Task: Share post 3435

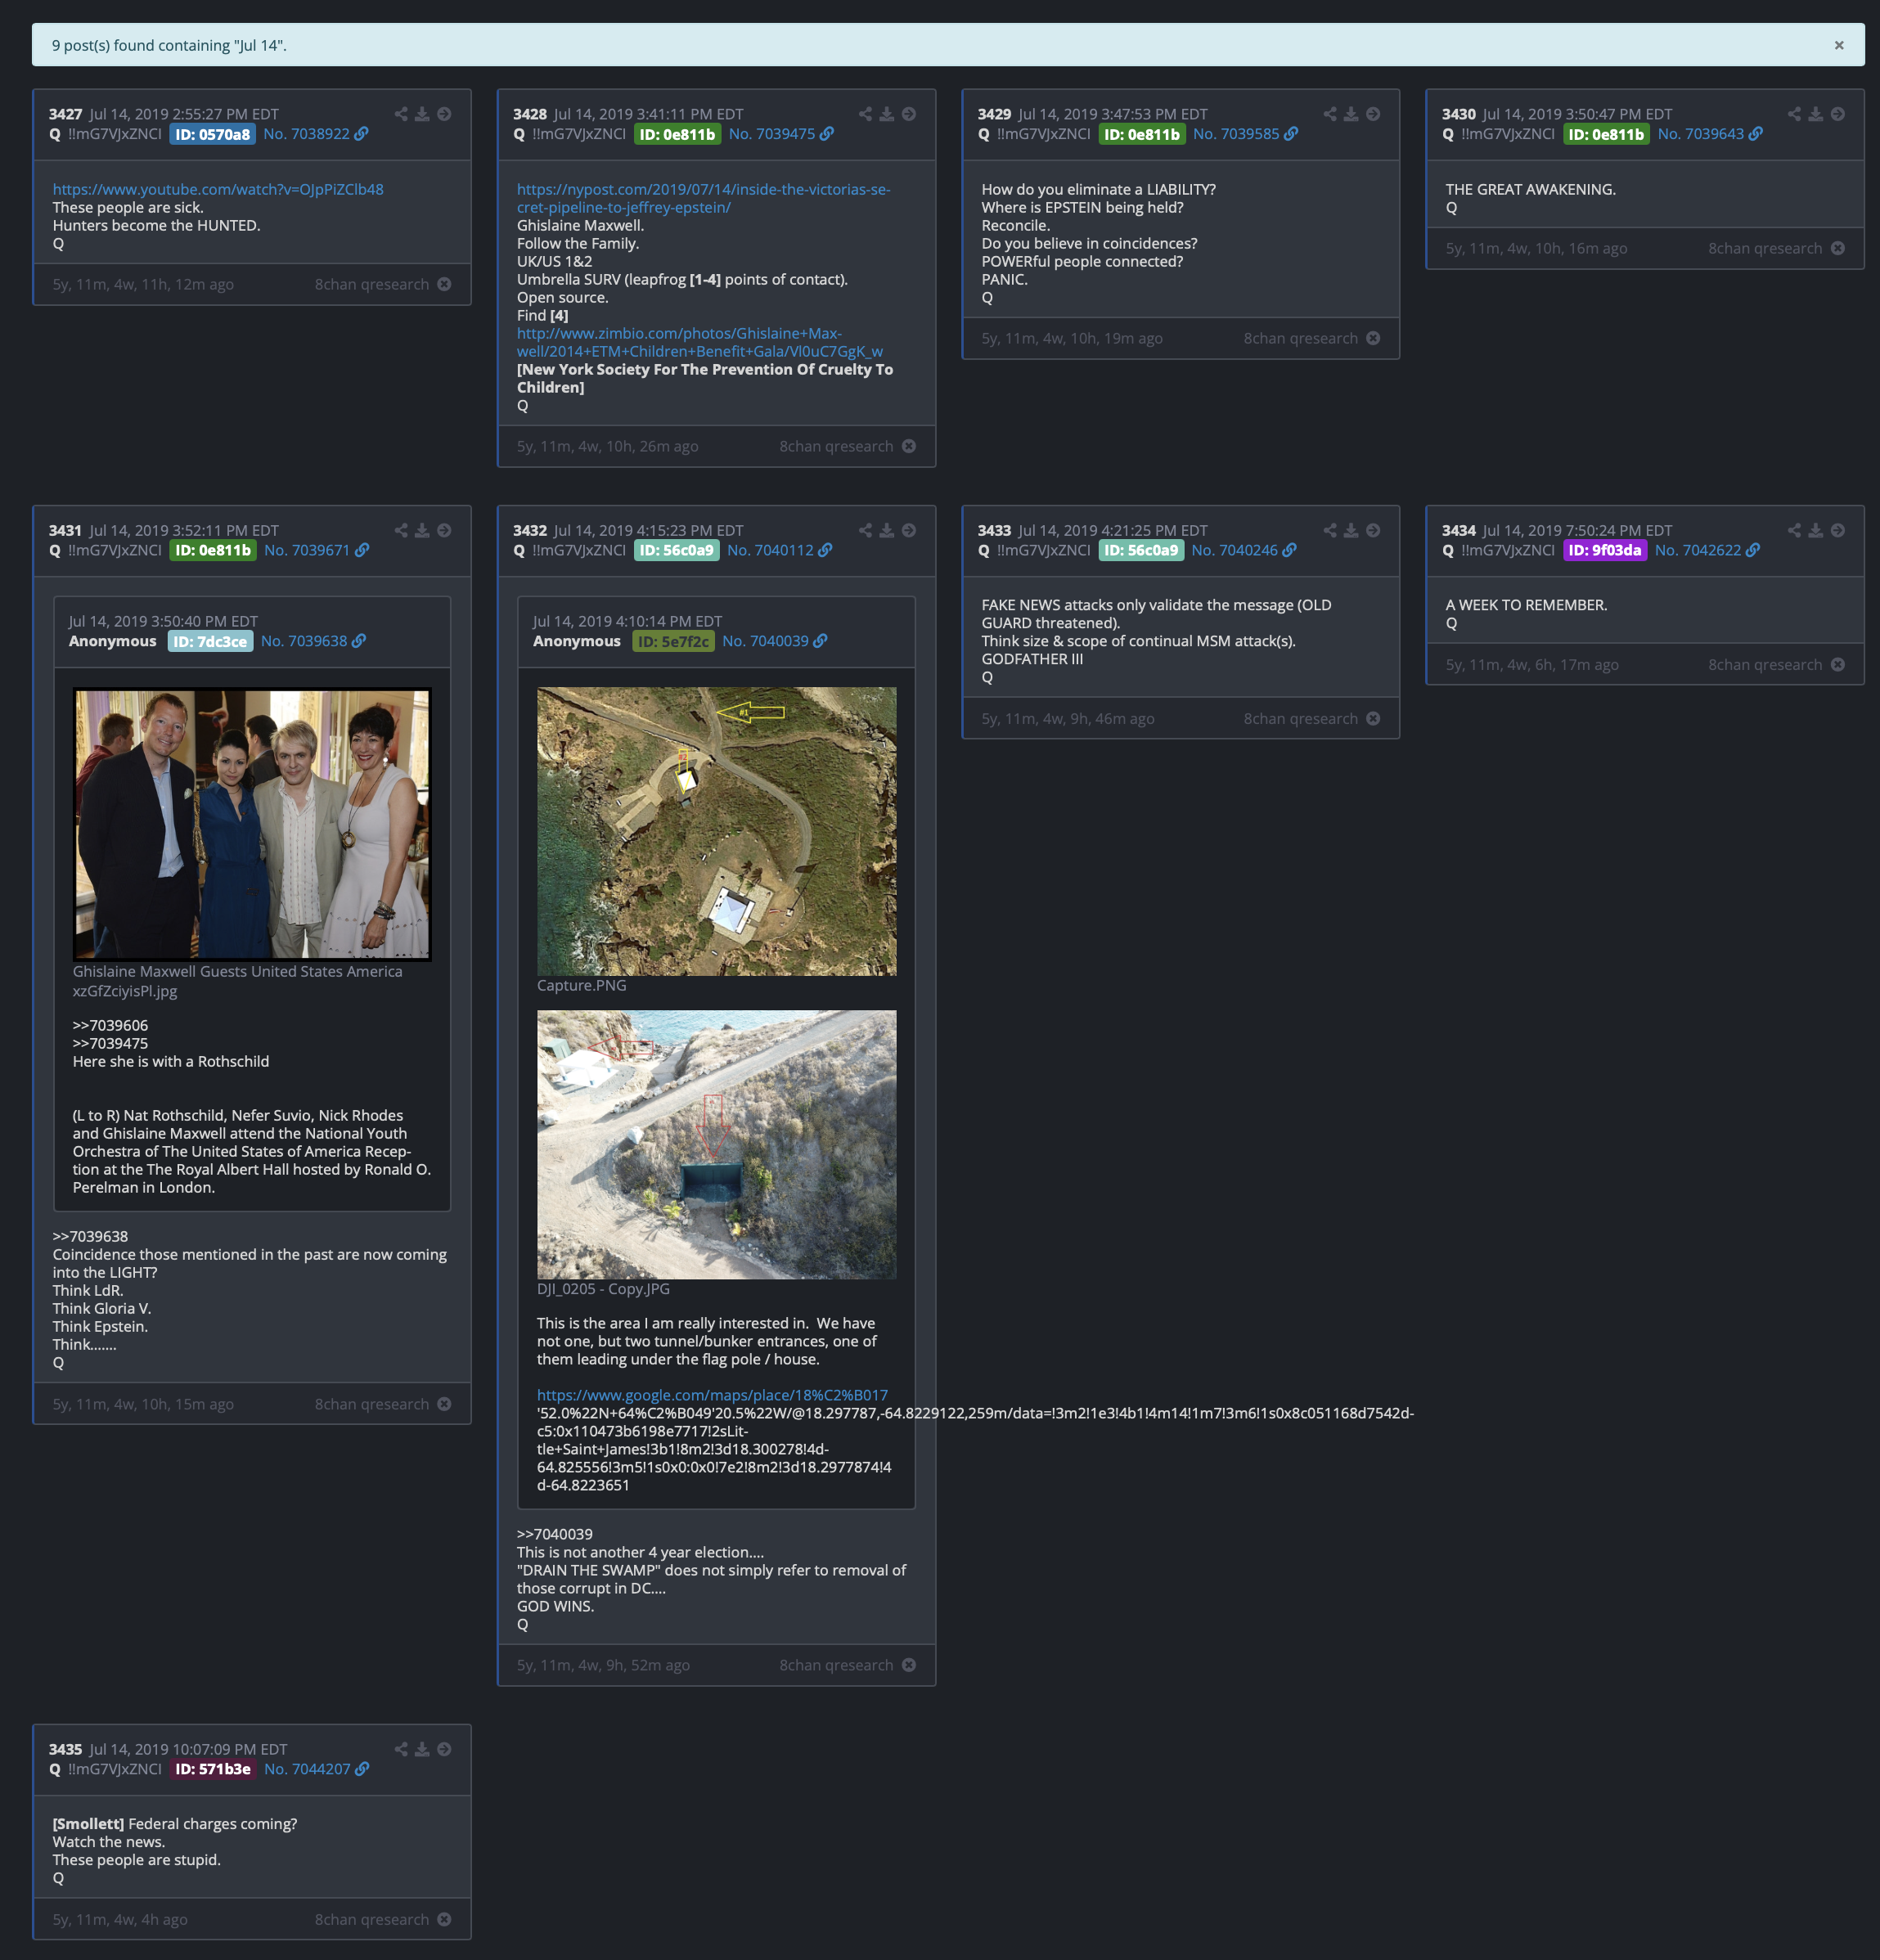Action: click(x=401, y=1749)
